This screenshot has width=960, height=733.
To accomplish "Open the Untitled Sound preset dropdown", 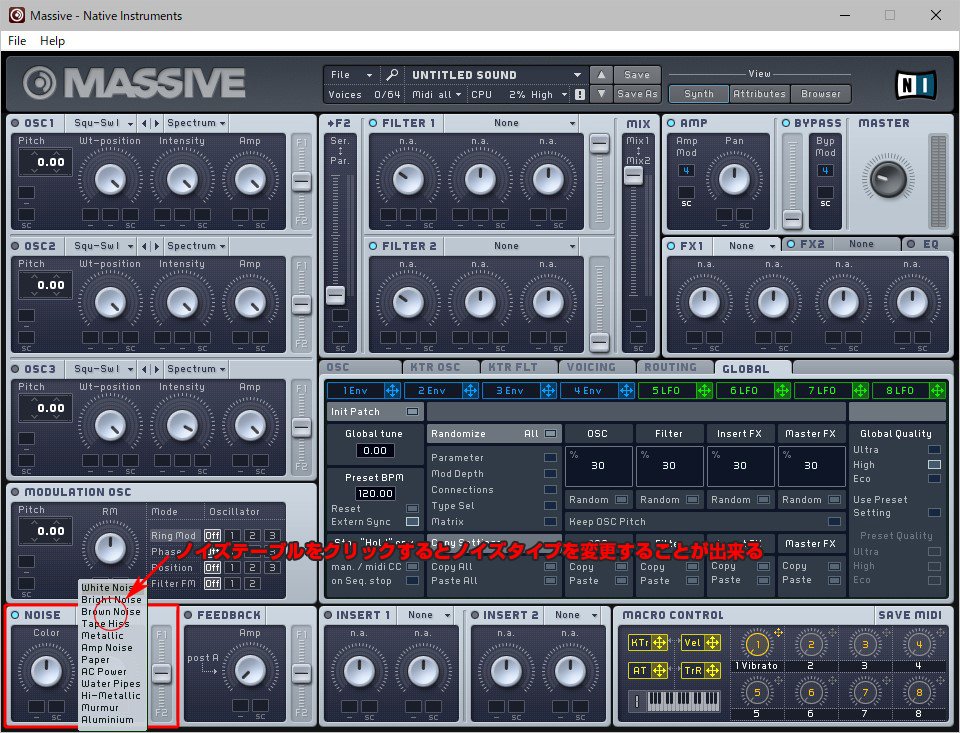I will point(495,75).
